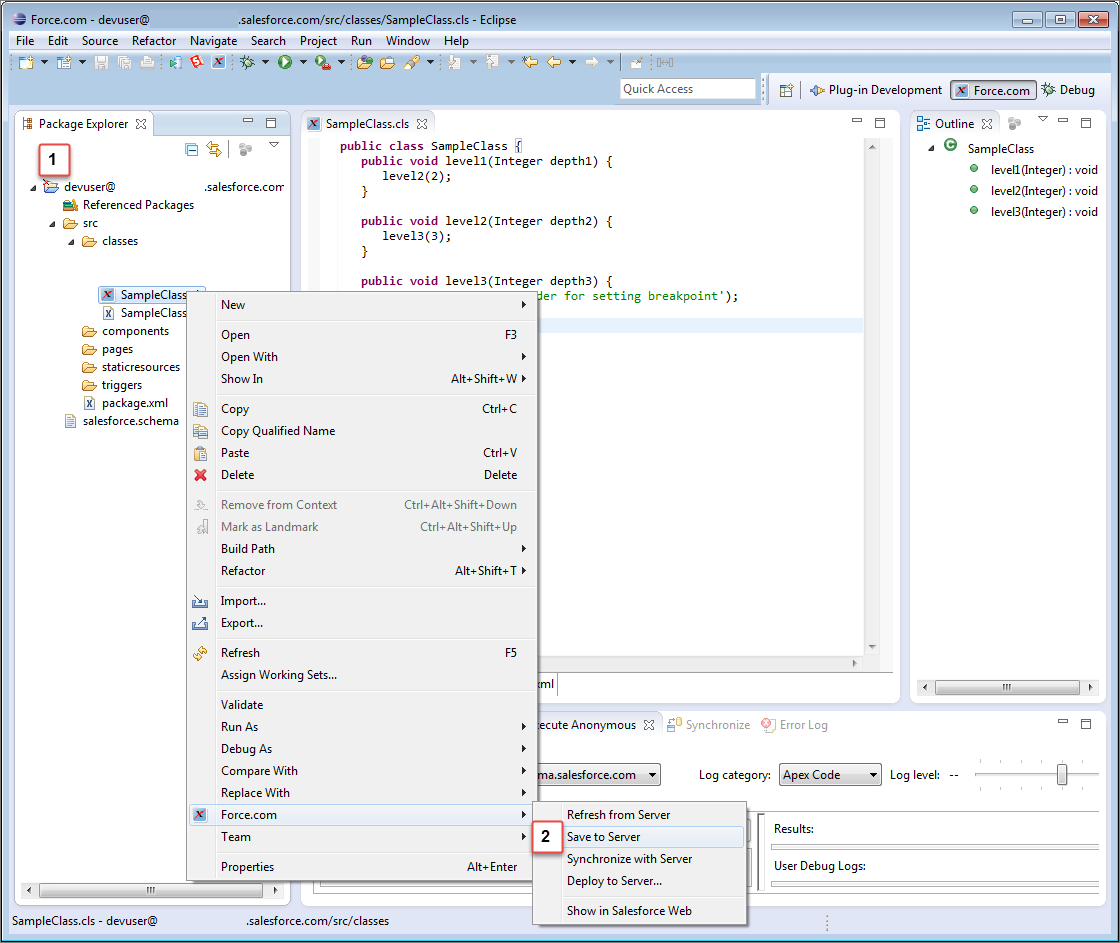Switch to Plug-in Development perspective
Screen dimensions: 1120x943
(x=876, y=90)
